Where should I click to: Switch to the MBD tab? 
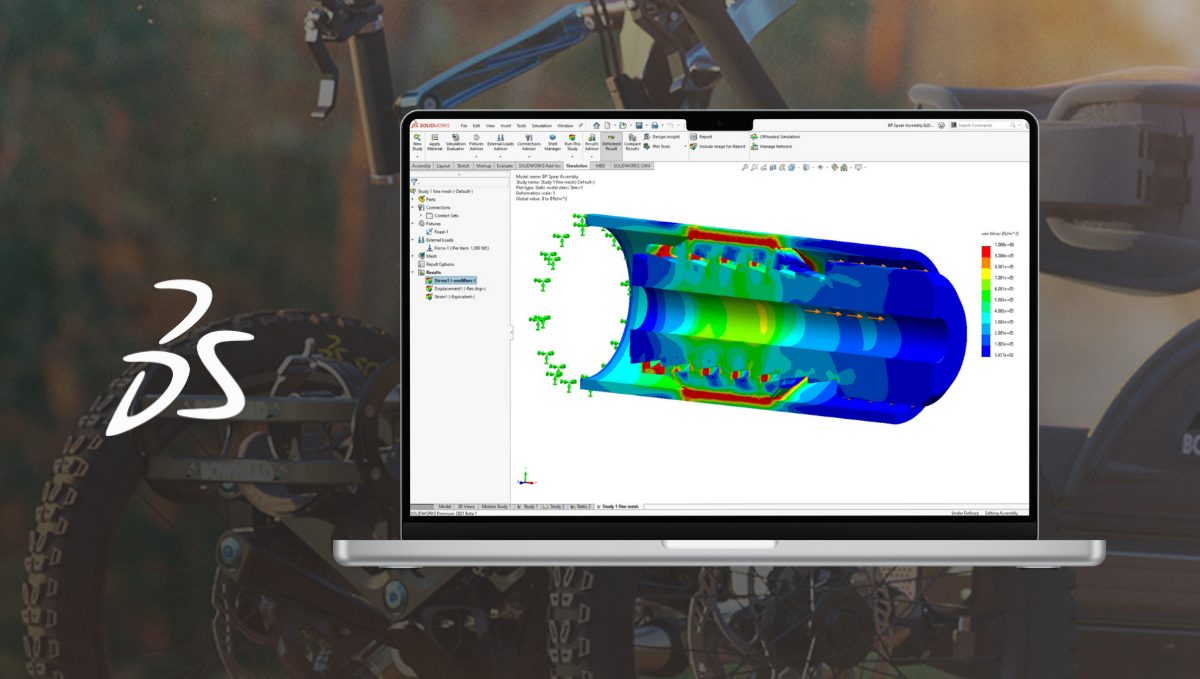[x=600, y=166]
